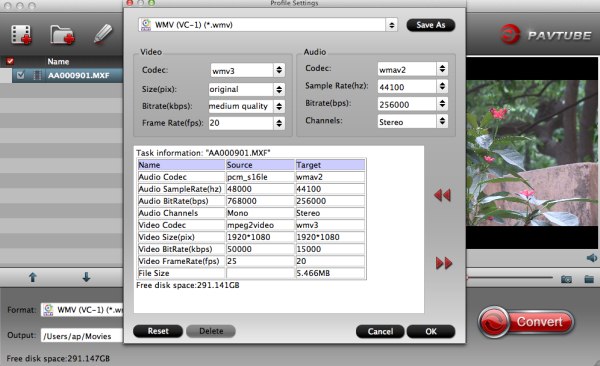The height and width of the screenshot is (366, 600).
Task: Open the Sample Rate(hz) dropdown
Action: click(412, 87)
